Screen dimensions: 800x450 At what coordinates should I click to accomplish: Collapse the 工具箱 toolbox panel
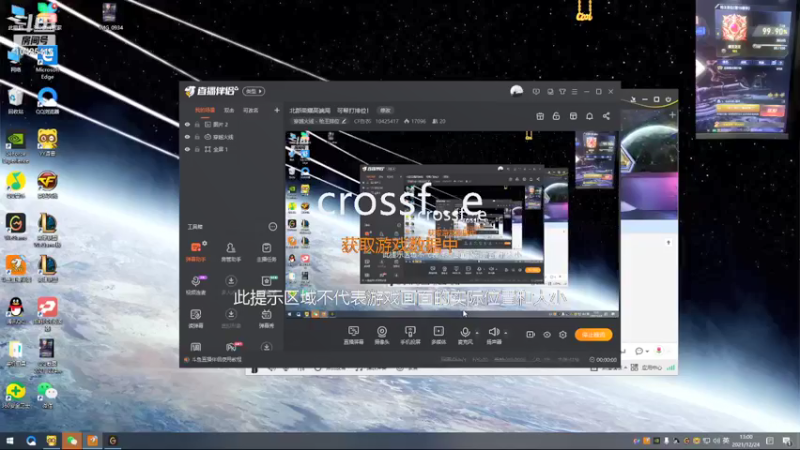(272, 227)
